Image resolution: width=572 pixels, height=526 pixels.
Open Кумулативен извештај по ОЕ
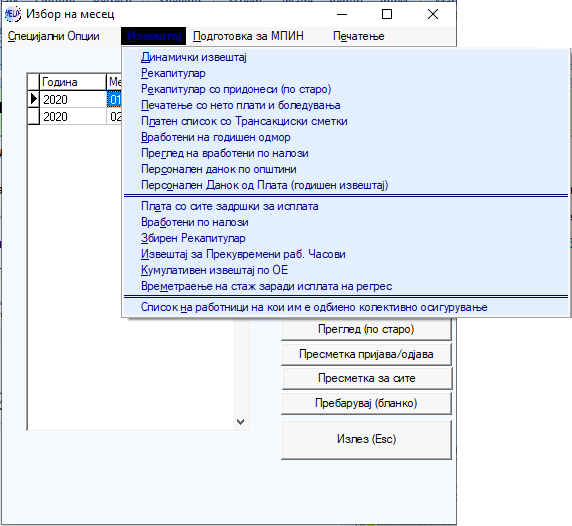pyautogui.click(x=214, y=270)
